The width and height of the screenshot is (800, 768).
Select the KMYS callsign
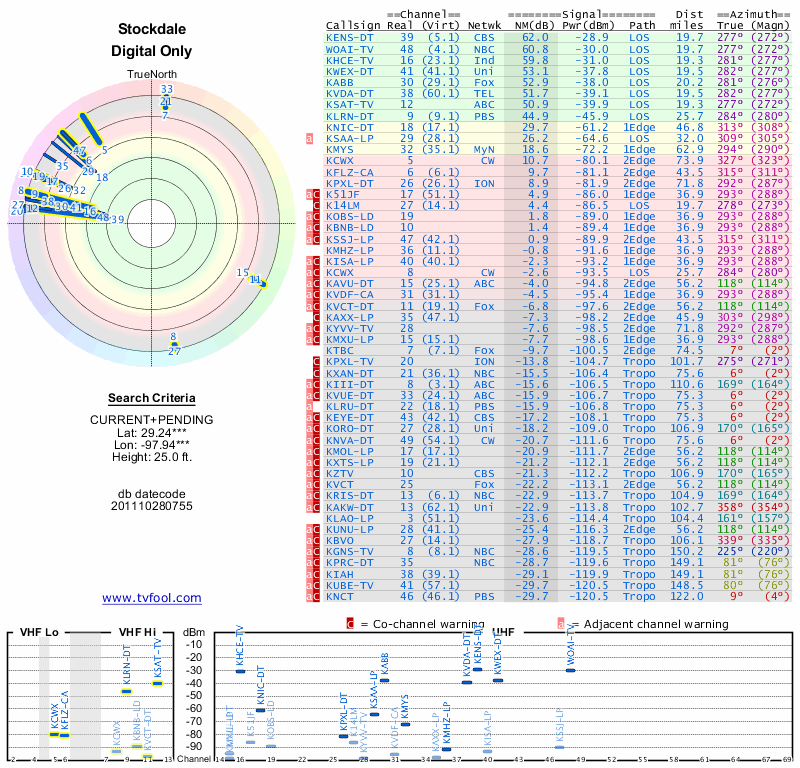(340, 150)
